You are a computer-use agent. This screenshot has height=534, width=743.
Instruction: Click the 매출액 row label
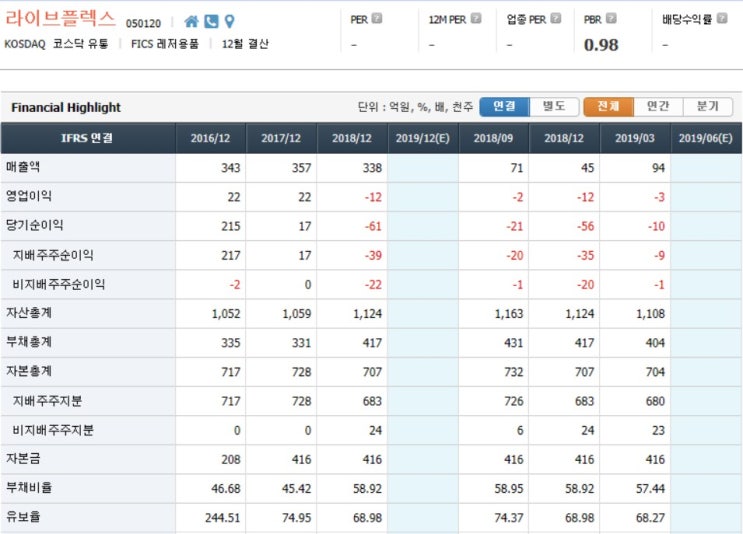[x=23, y=167]
